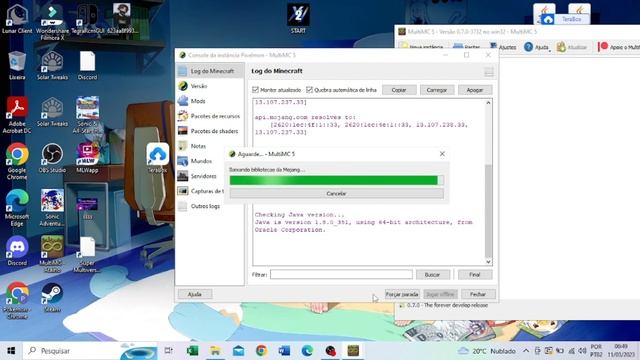Click Forçar parada button
This screenshot has height=360, width=640.
click(x=402, y=294)
